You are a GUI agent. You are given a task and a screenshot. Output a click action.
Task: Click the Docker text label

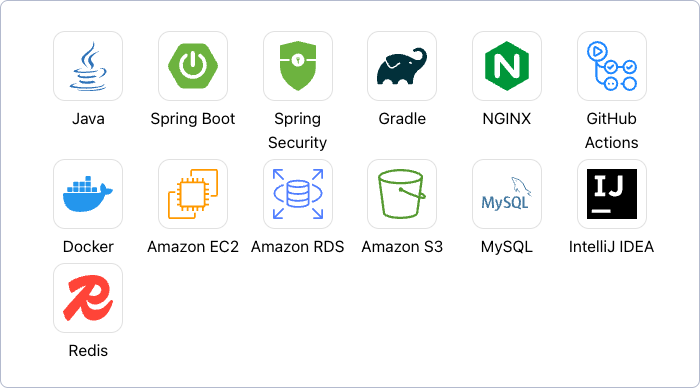(88, 246)
